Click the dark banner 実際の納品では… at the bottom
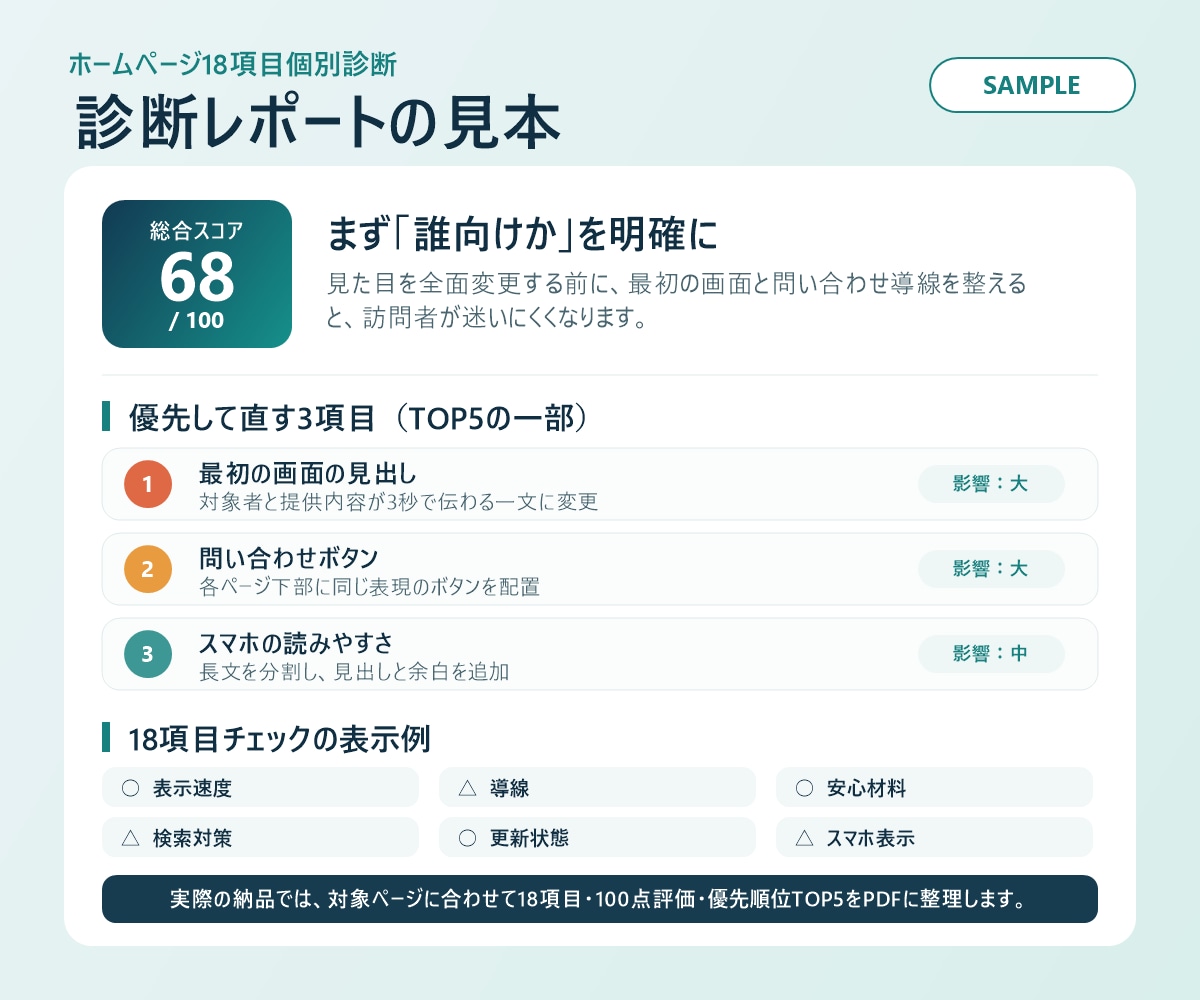1200x1000 pixels. 600,899
